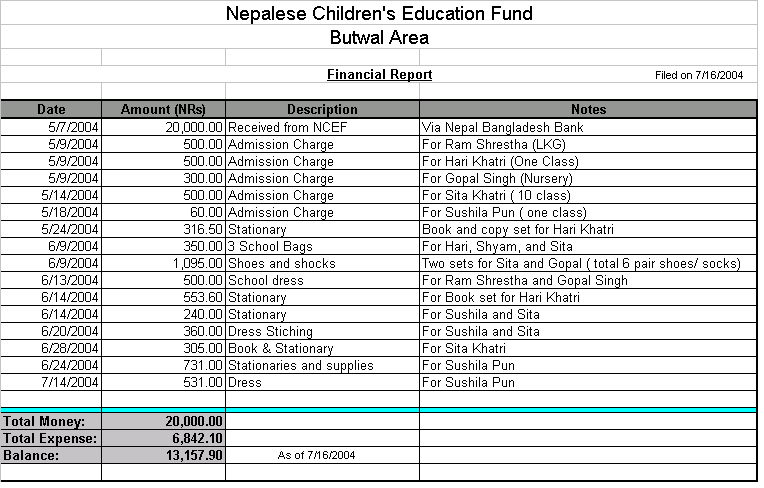Click the 7/14/2004 date cell
764x488 pixels.
pos(51,382)
